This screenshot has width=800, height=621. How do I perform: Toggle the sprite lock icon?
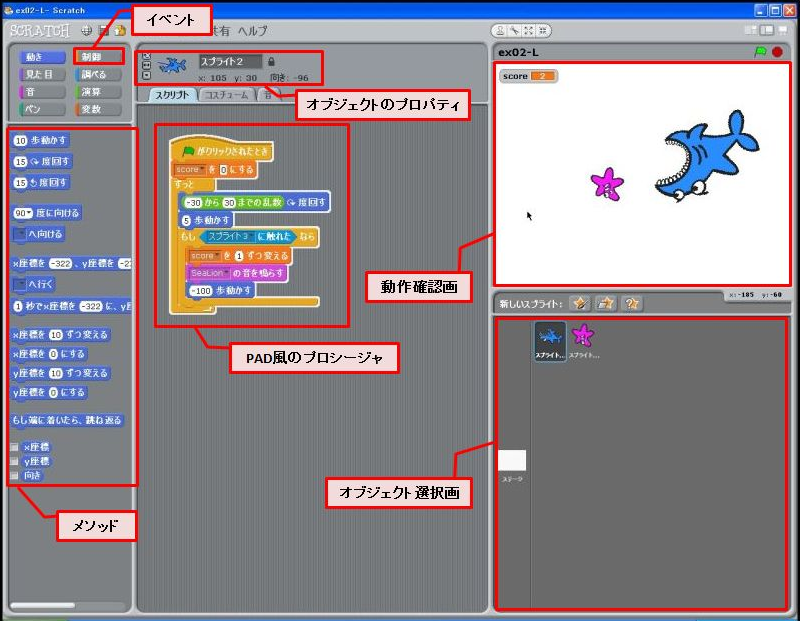tap(271, 62)
